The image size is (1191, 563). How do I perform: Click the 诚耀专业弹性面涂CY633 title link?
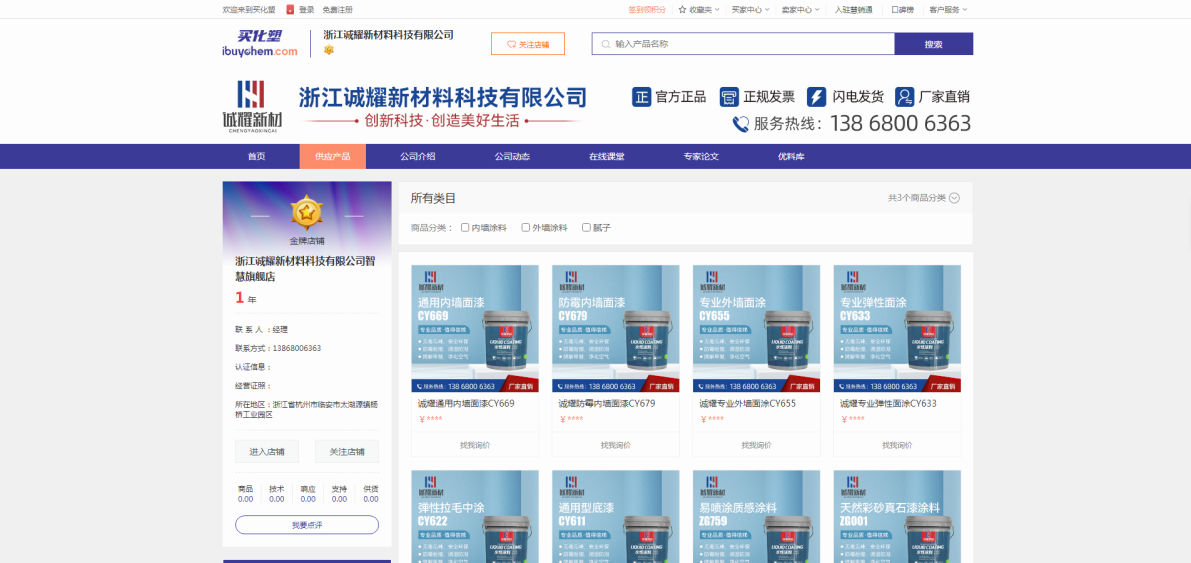coord(888,403)
